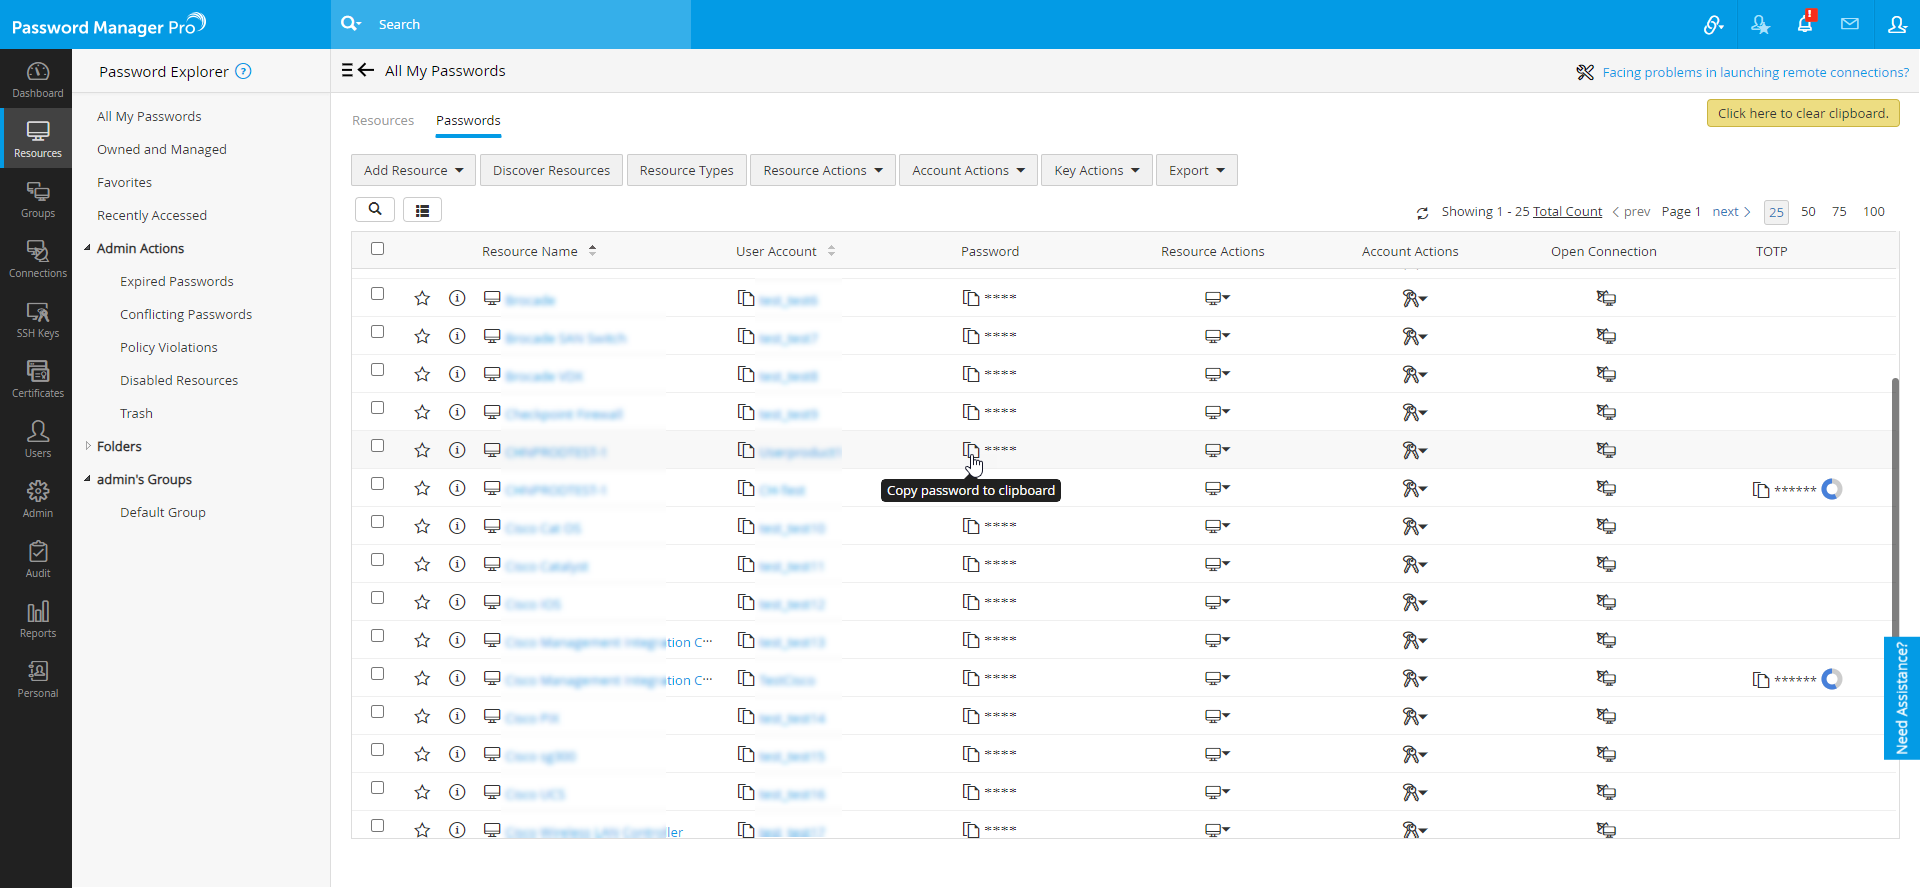Viewport: 1920px width, 888px height.
Task: Open the Export dropdown
Action: 1196,170
